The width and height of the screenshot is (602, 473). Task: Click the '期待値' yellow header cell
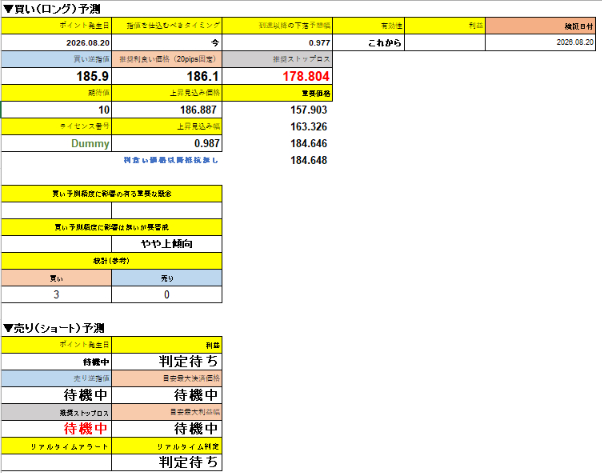pos(56,93)
